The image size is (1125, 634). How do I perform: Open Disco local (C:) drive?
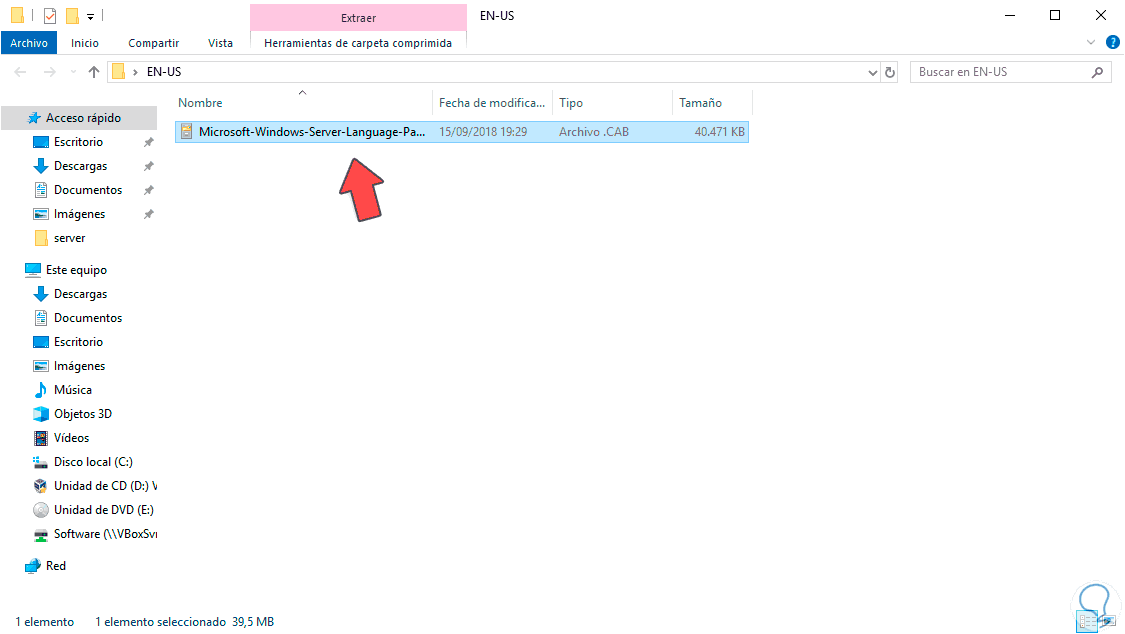[93, 462]
